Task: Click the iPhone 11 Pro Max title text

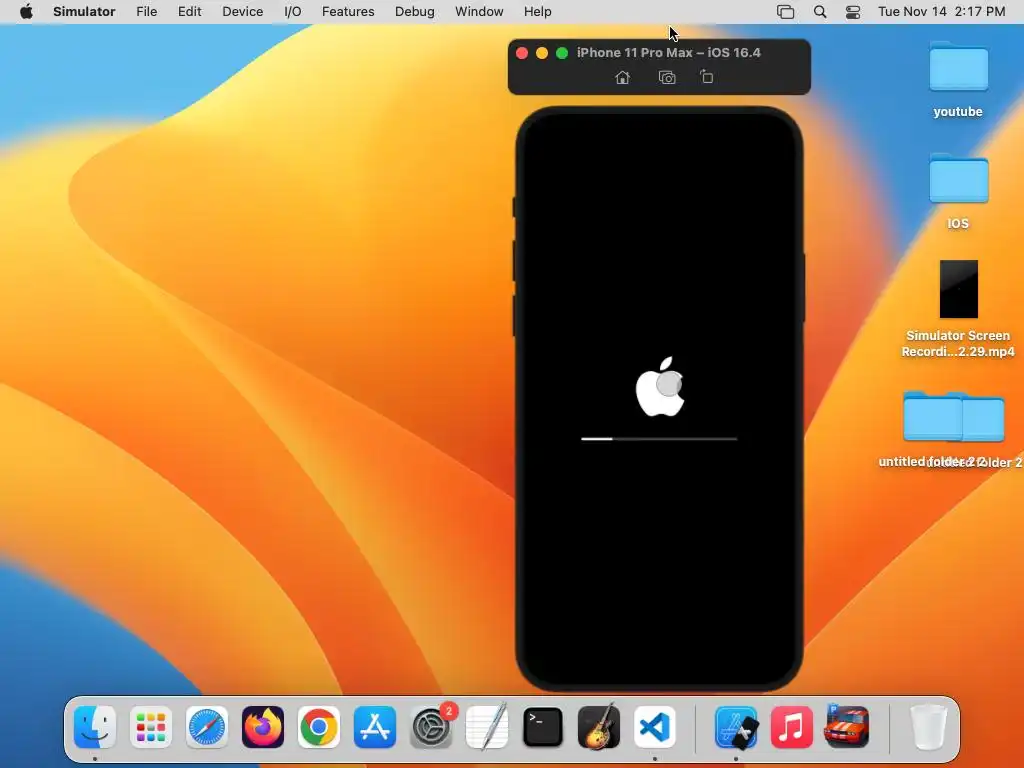Action: coord(669,53)
